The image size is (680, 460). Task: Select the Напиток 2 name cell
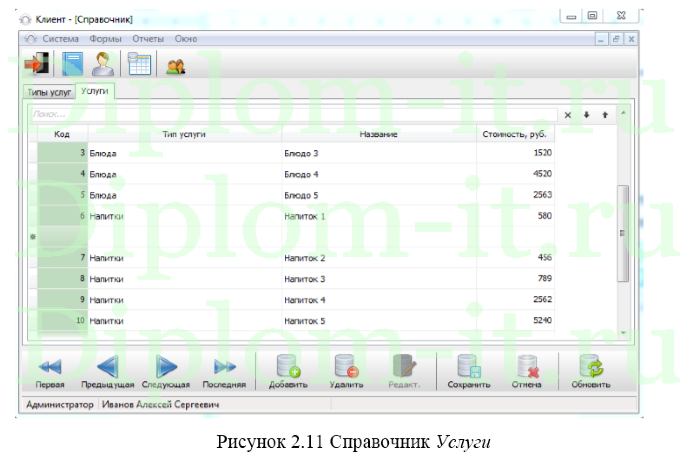[379, 258]
